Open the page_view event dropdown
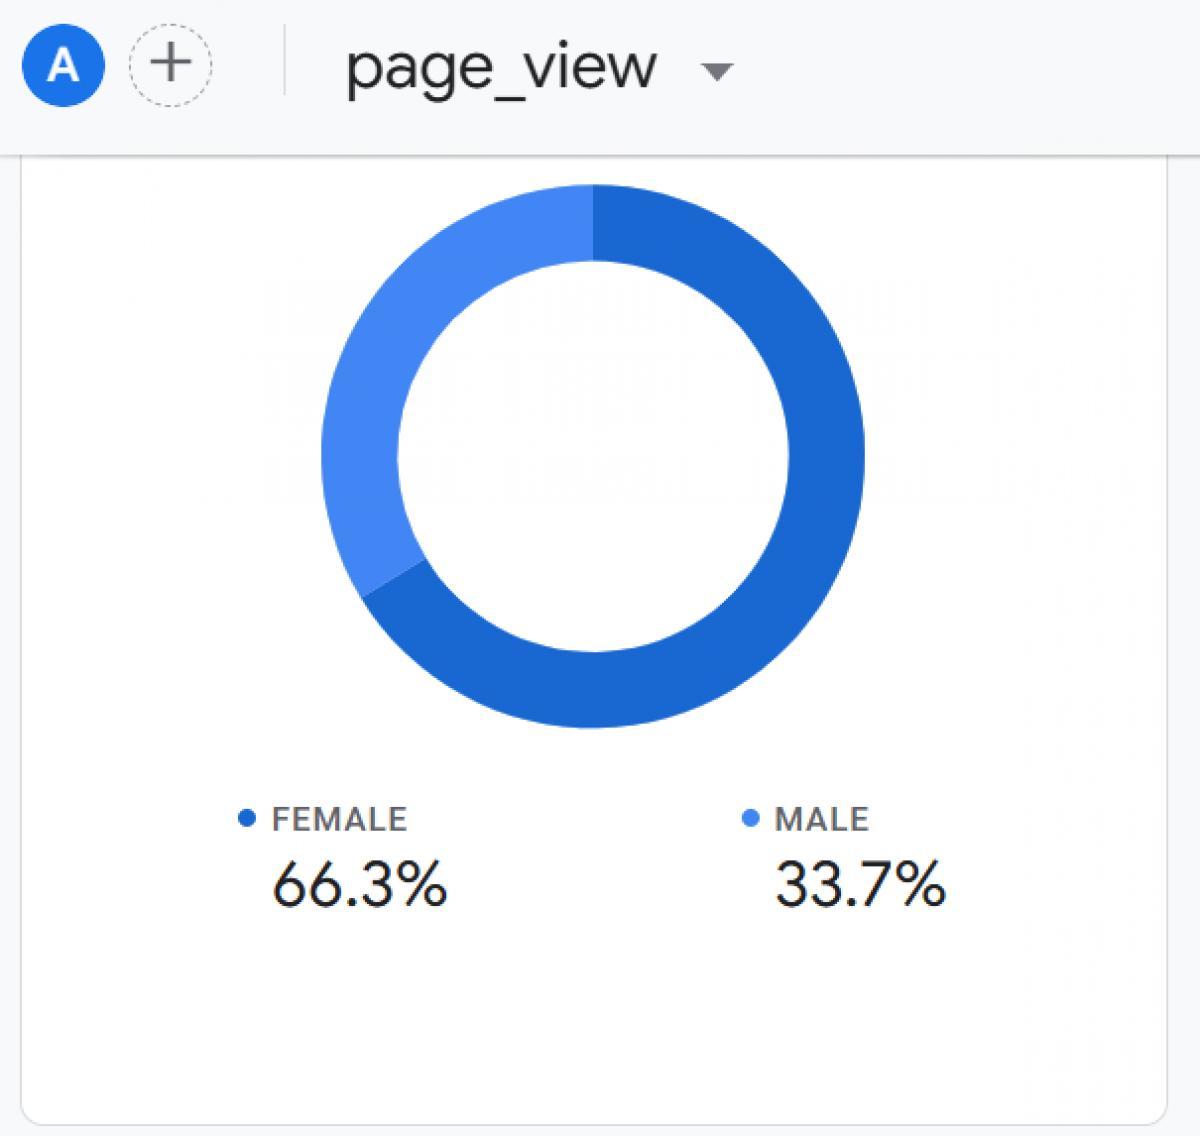 pos(501,68)
